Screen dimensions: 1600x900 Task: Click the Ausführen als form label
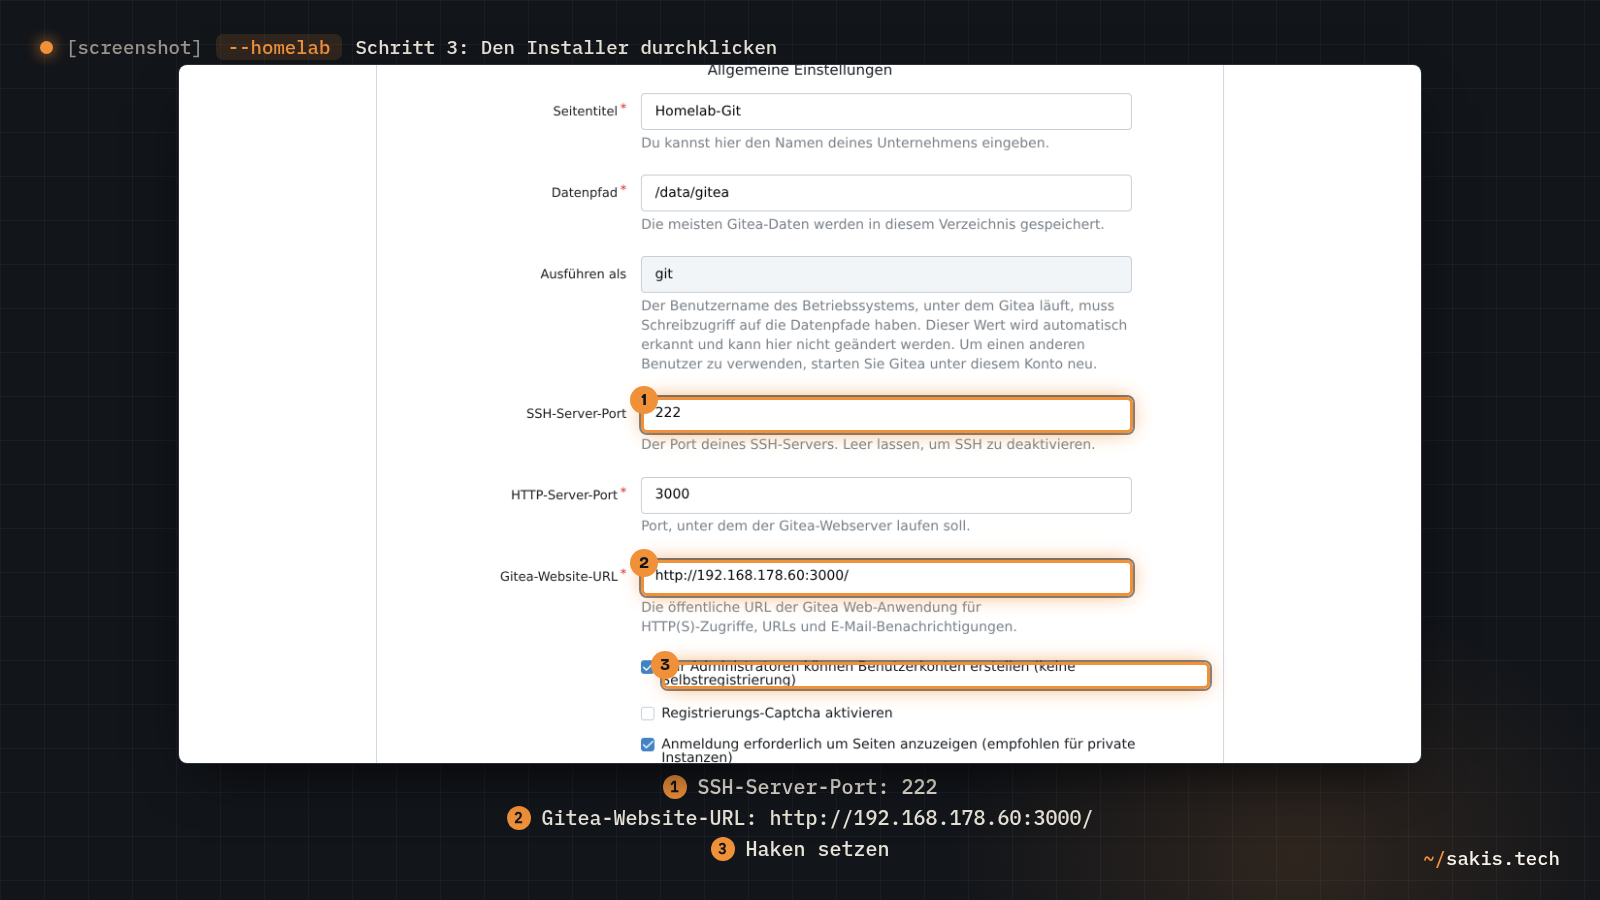pos(583,274)
